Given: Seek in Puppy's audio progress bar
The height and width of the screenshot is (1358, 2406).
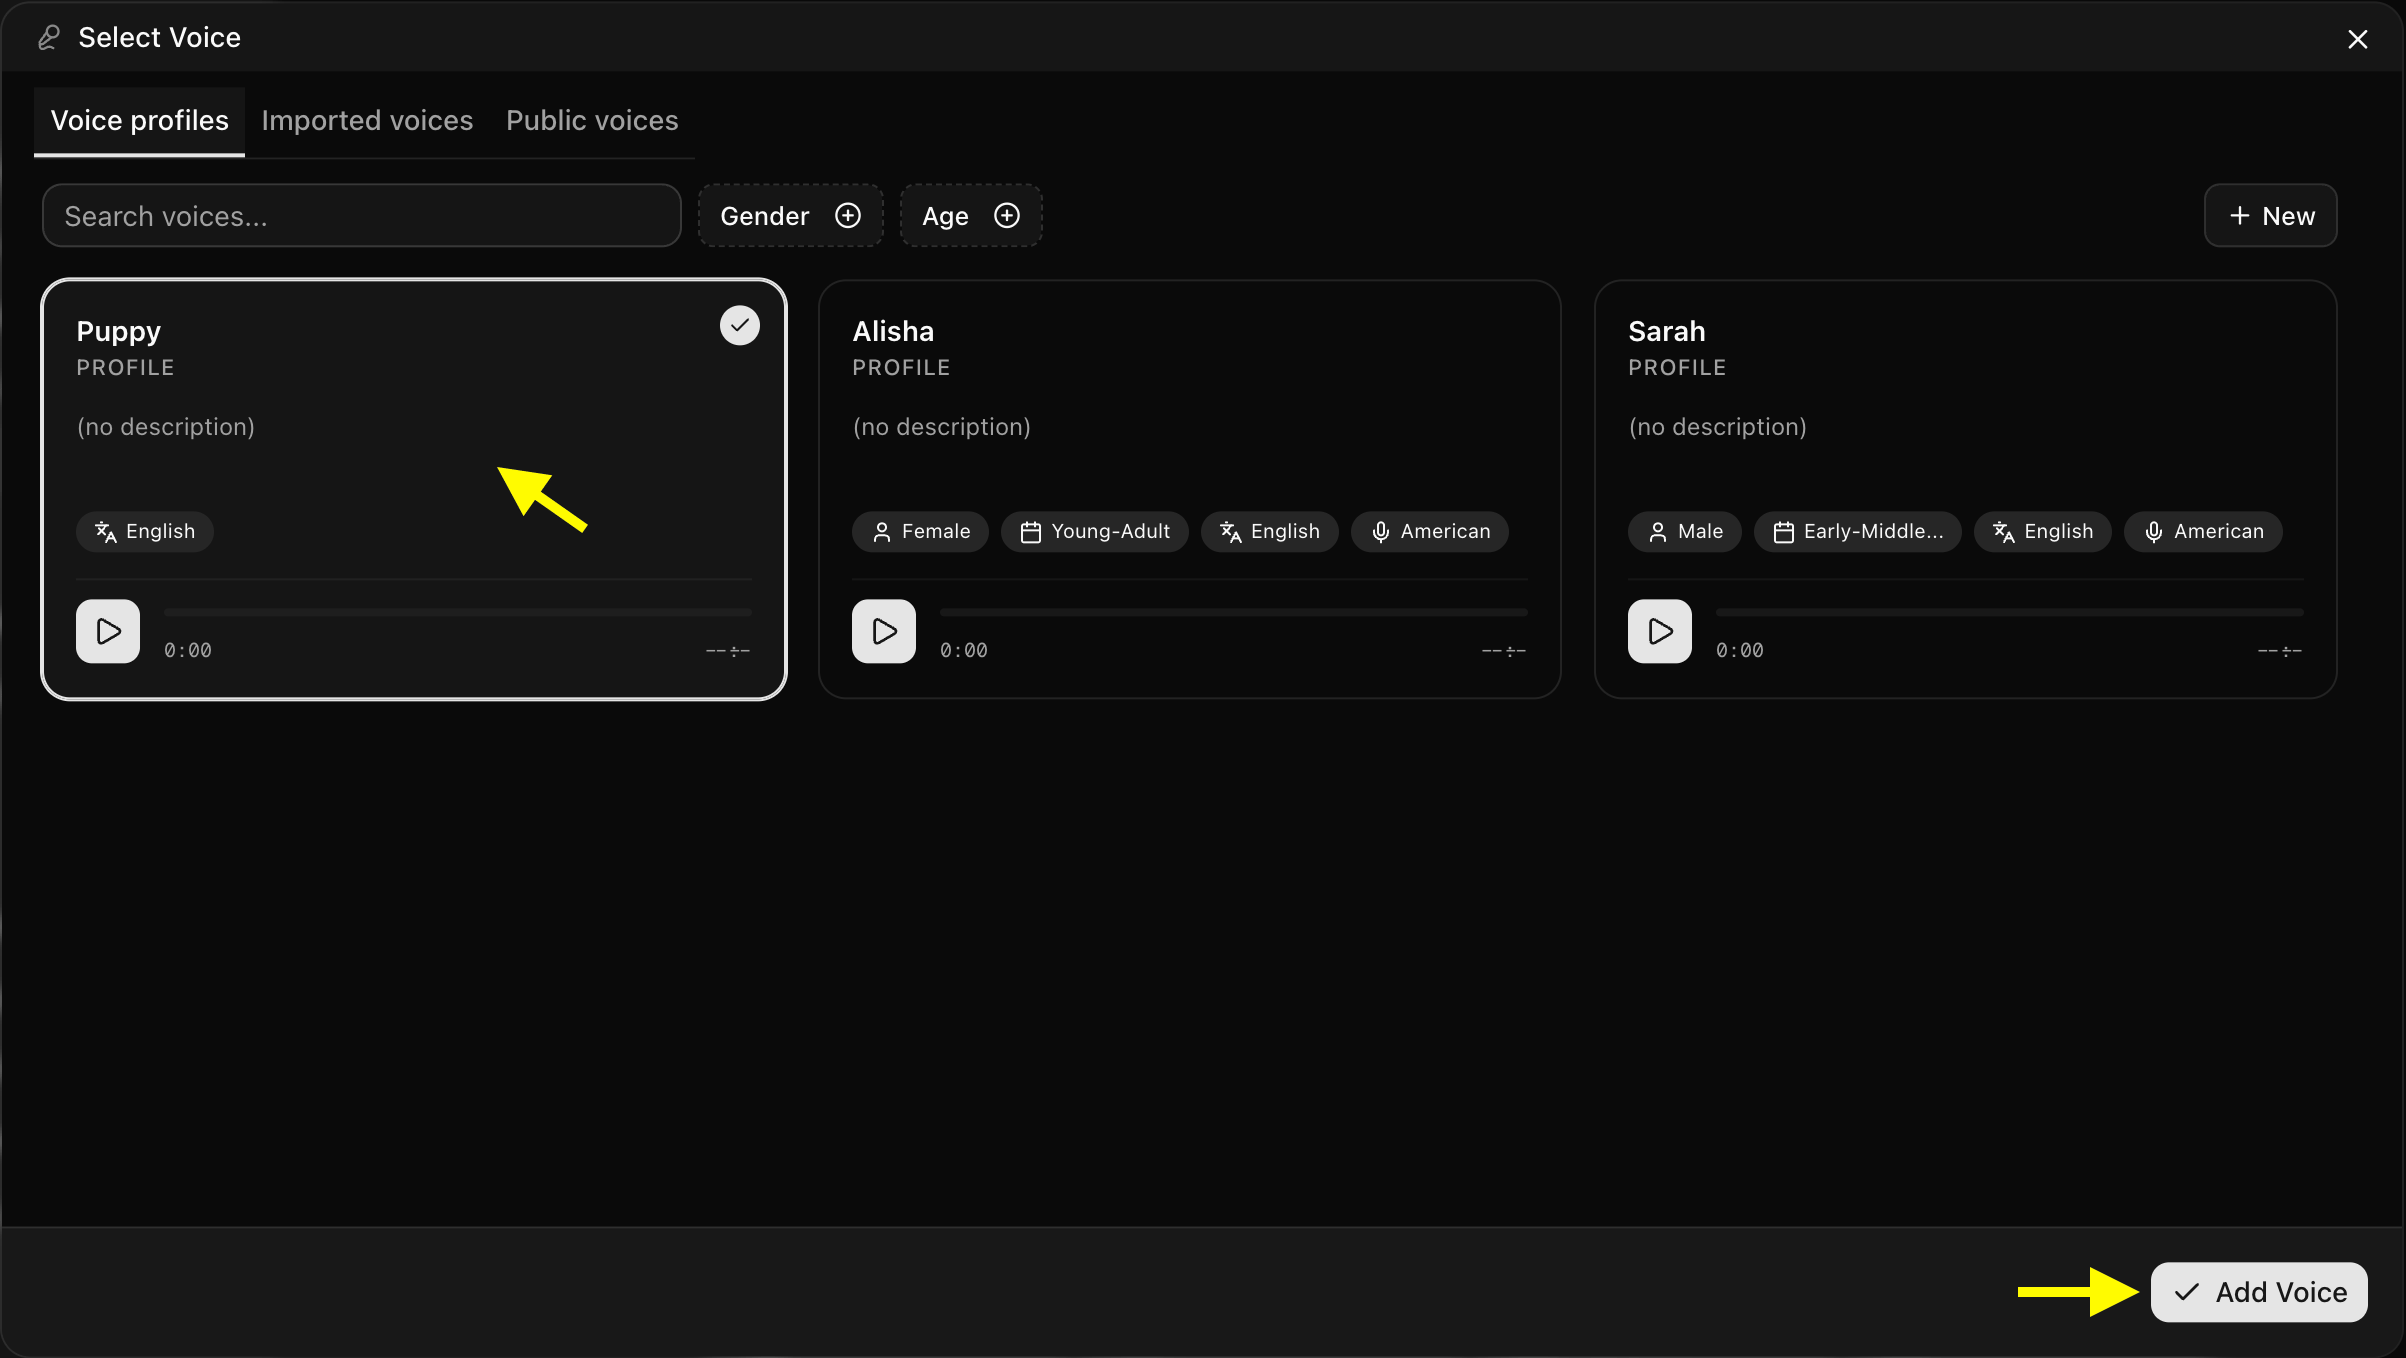Looking at the screenshot, I should [458, 612].
